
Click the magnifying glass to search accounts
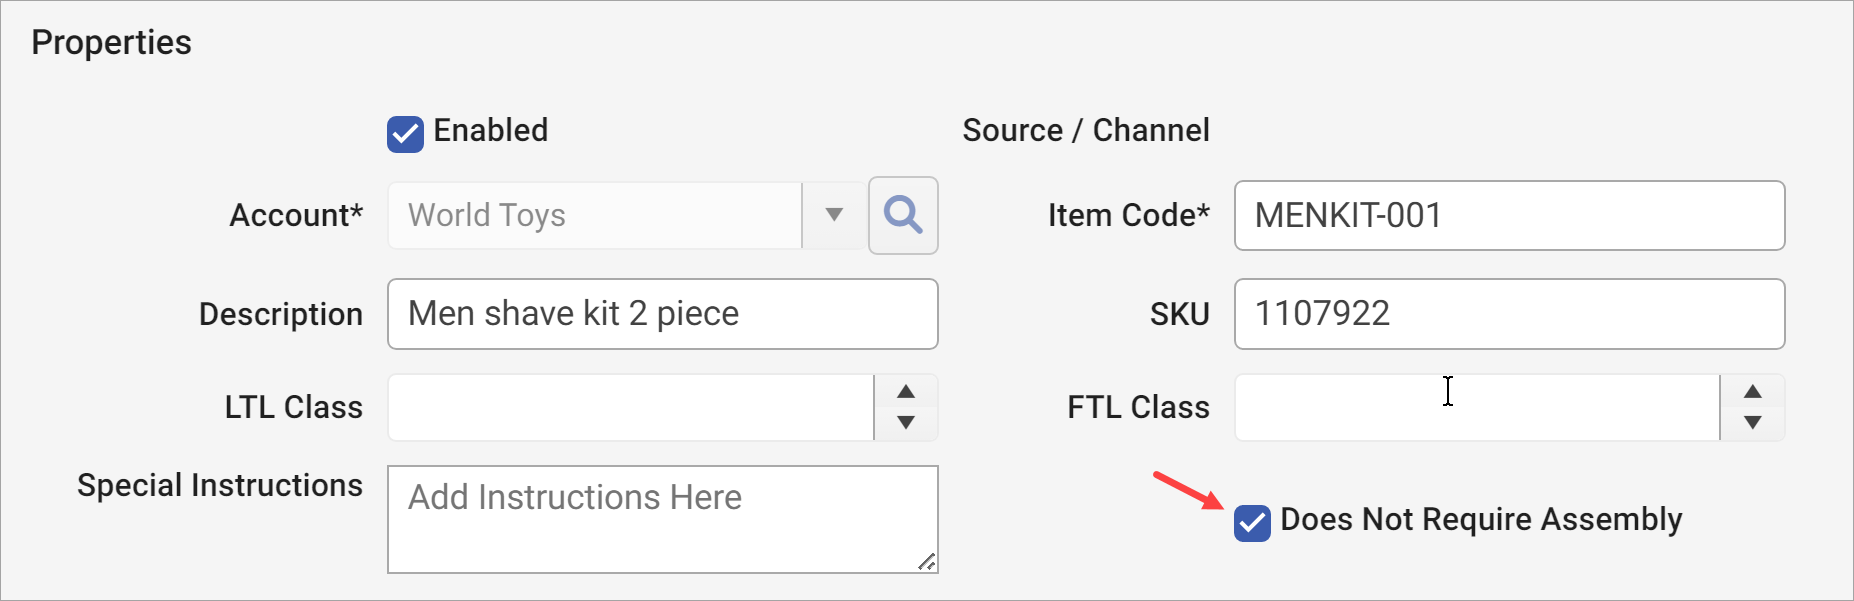click(902, 215)
